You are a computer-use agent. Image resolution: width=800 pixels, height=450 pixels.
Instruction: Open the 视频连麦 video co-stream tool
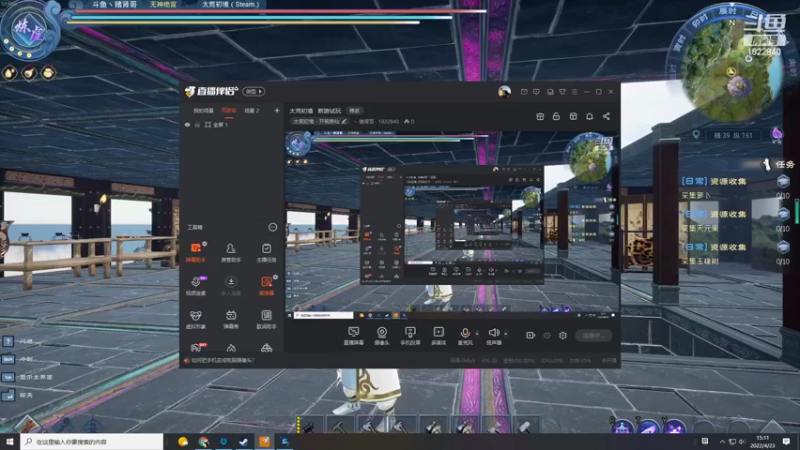[x=195, y=286]
